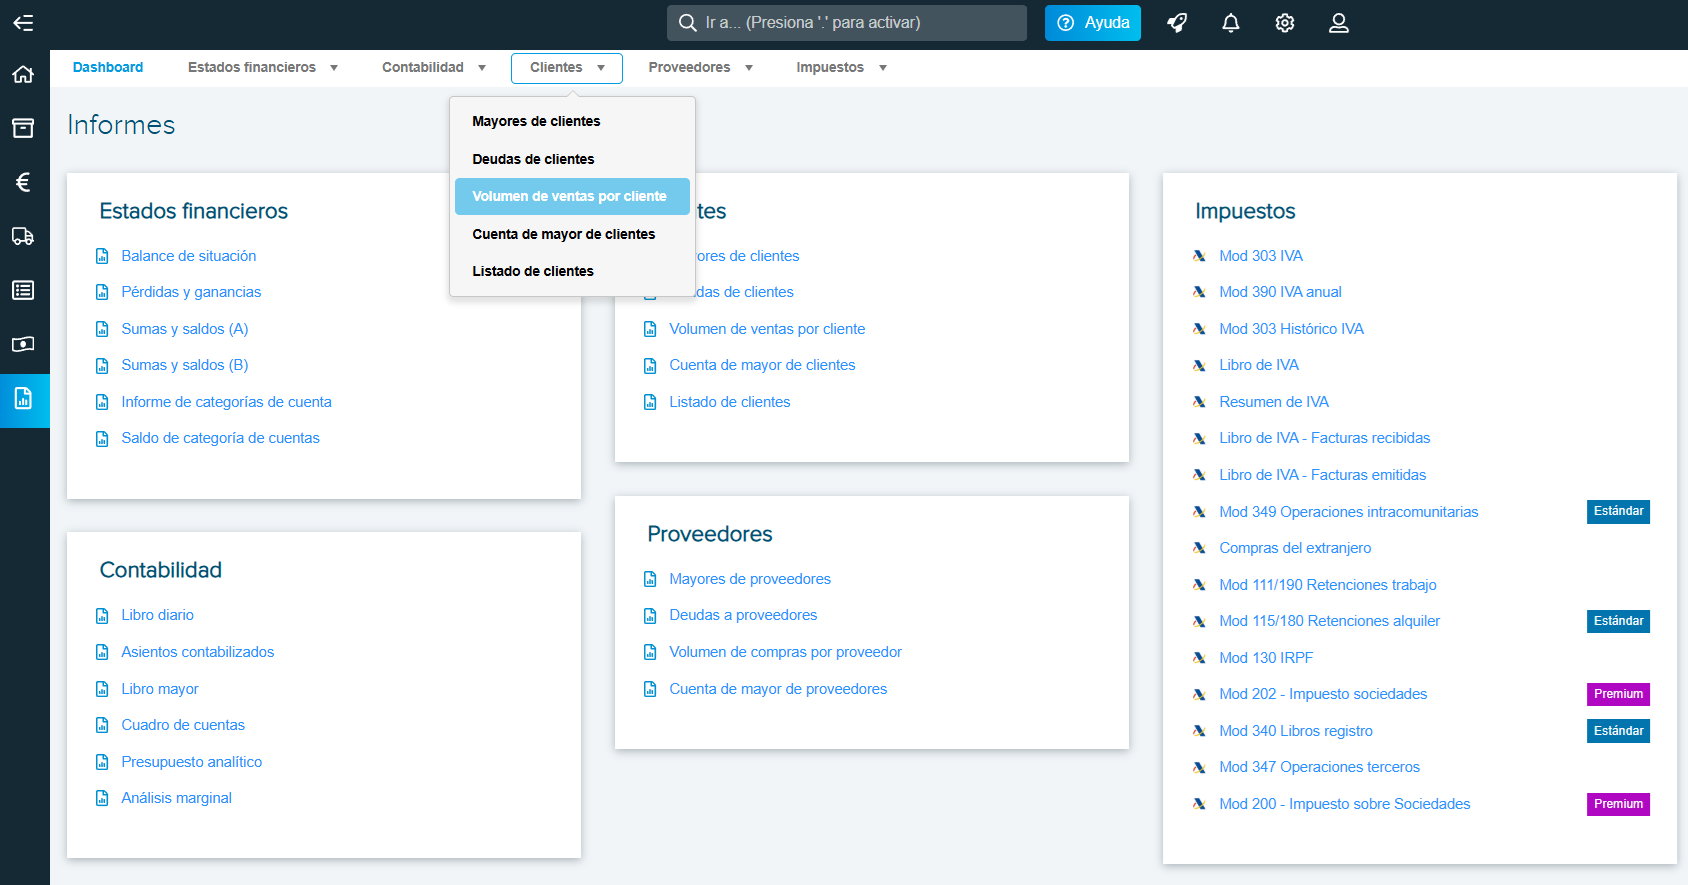
Task: Open Mod 303 Histórico IVA
Action: (x=1291, y=329)
